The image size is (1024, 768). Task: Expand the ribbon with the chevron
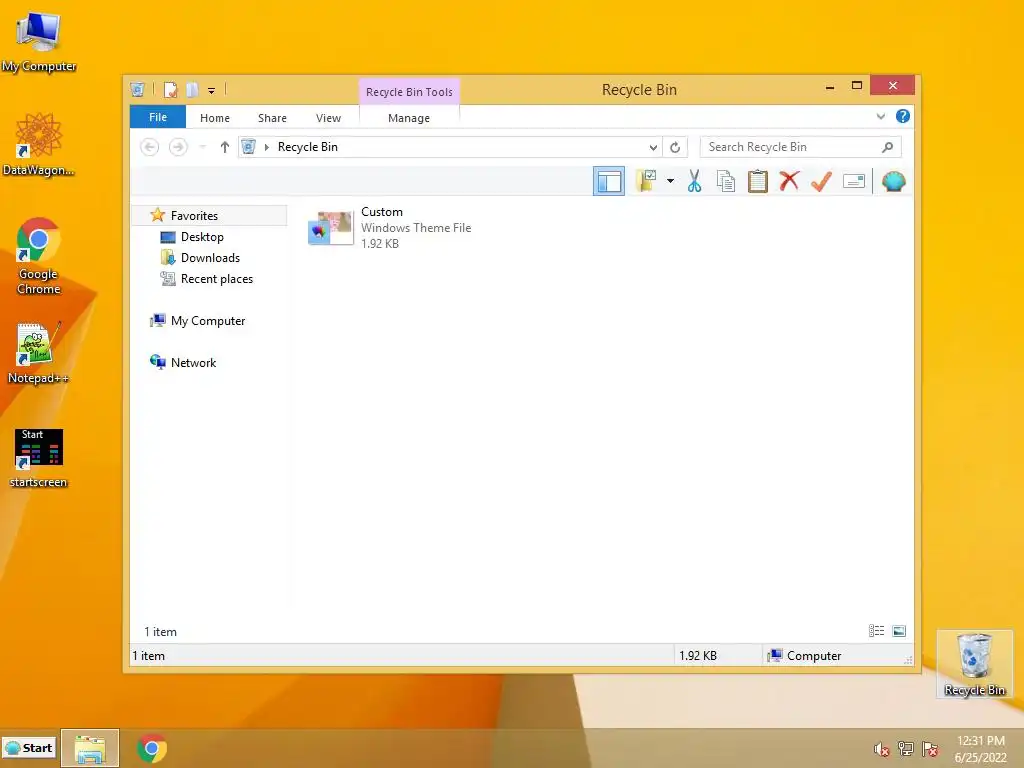881,117
